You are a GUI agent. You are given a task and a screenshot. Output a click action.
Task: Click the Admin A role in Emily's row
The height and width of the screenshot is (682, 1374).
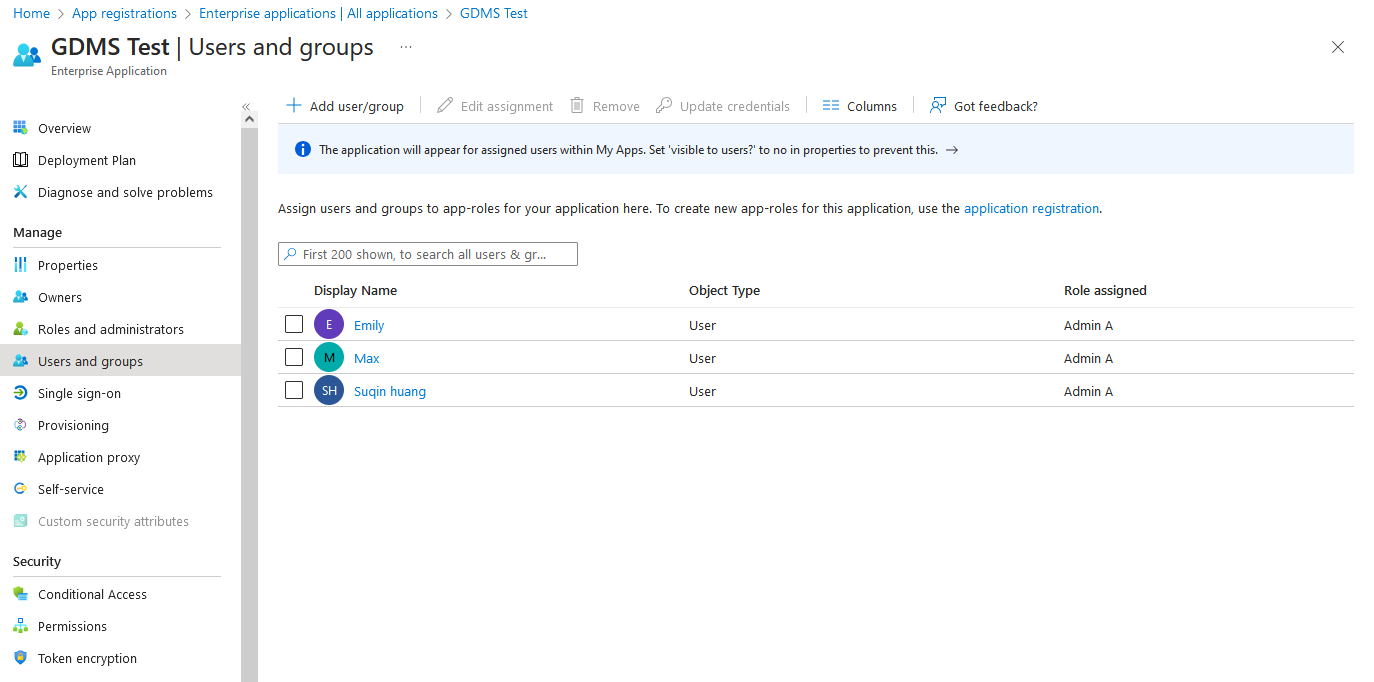click(1088, 325)
